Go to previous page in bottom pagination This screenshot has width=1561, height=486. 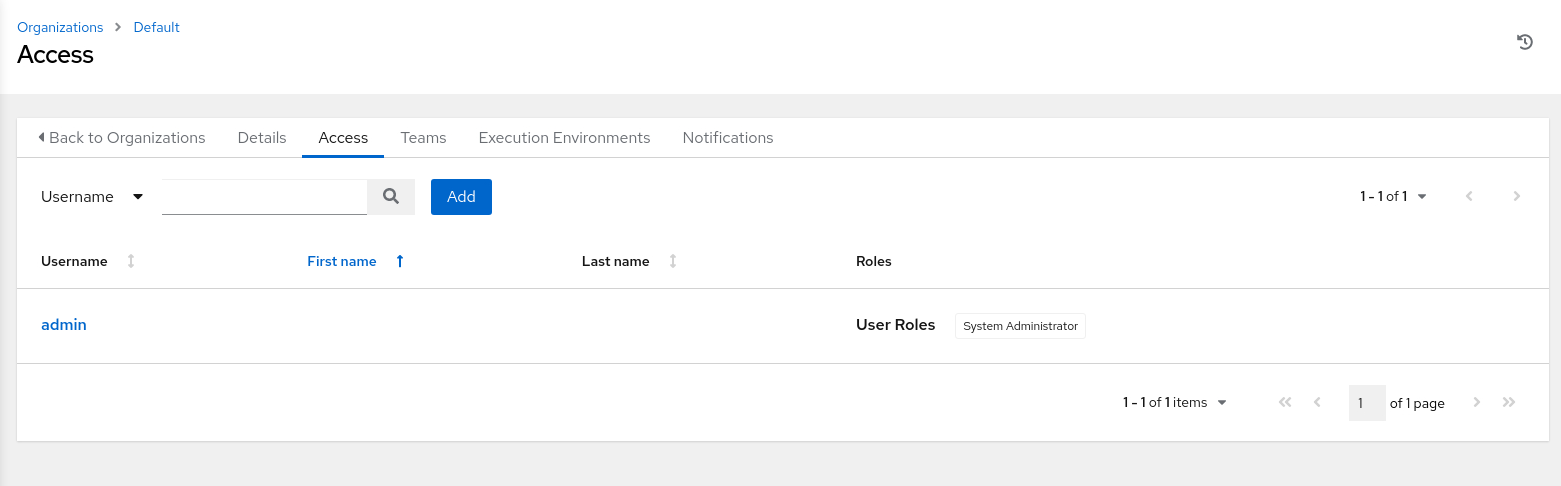click(x=1317, y=402)
